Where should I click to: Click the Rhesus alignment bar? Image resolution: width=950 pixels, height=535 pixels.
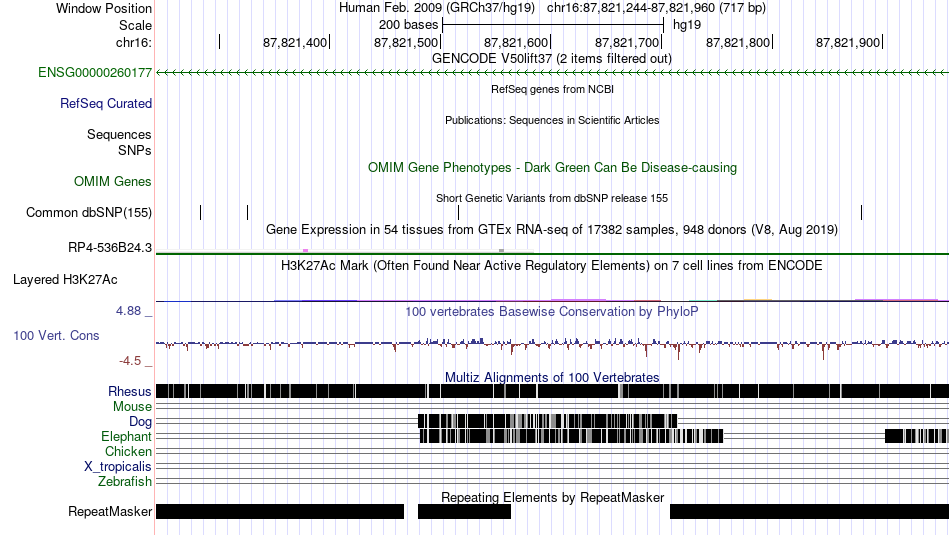pos(553,391)
